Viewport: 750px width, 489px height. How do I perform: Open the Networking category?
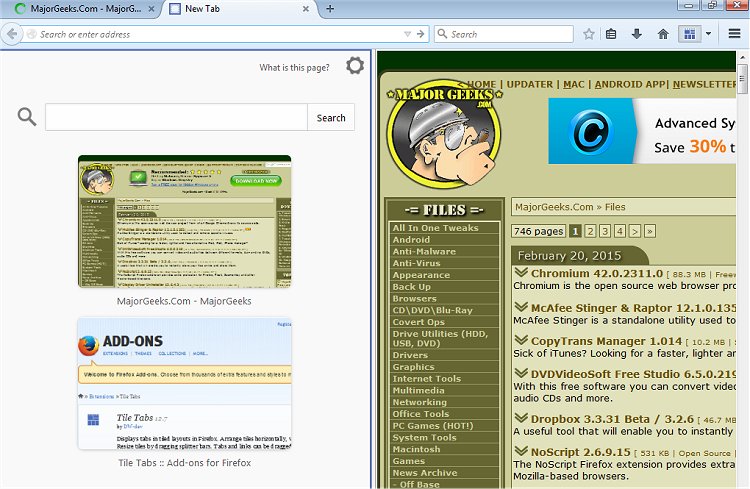pos(445,402)
